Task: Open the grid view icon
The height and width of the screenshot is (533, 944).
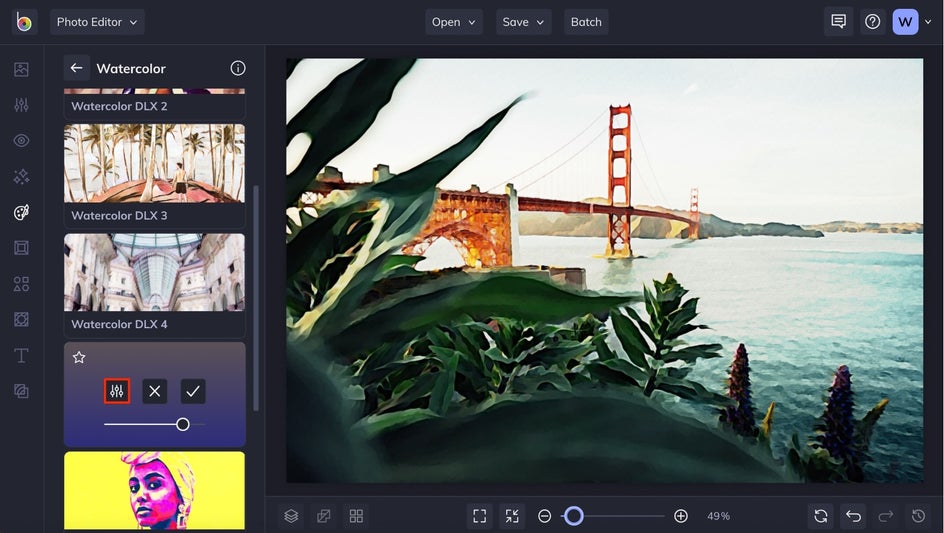Action: [x=356, y=516]
